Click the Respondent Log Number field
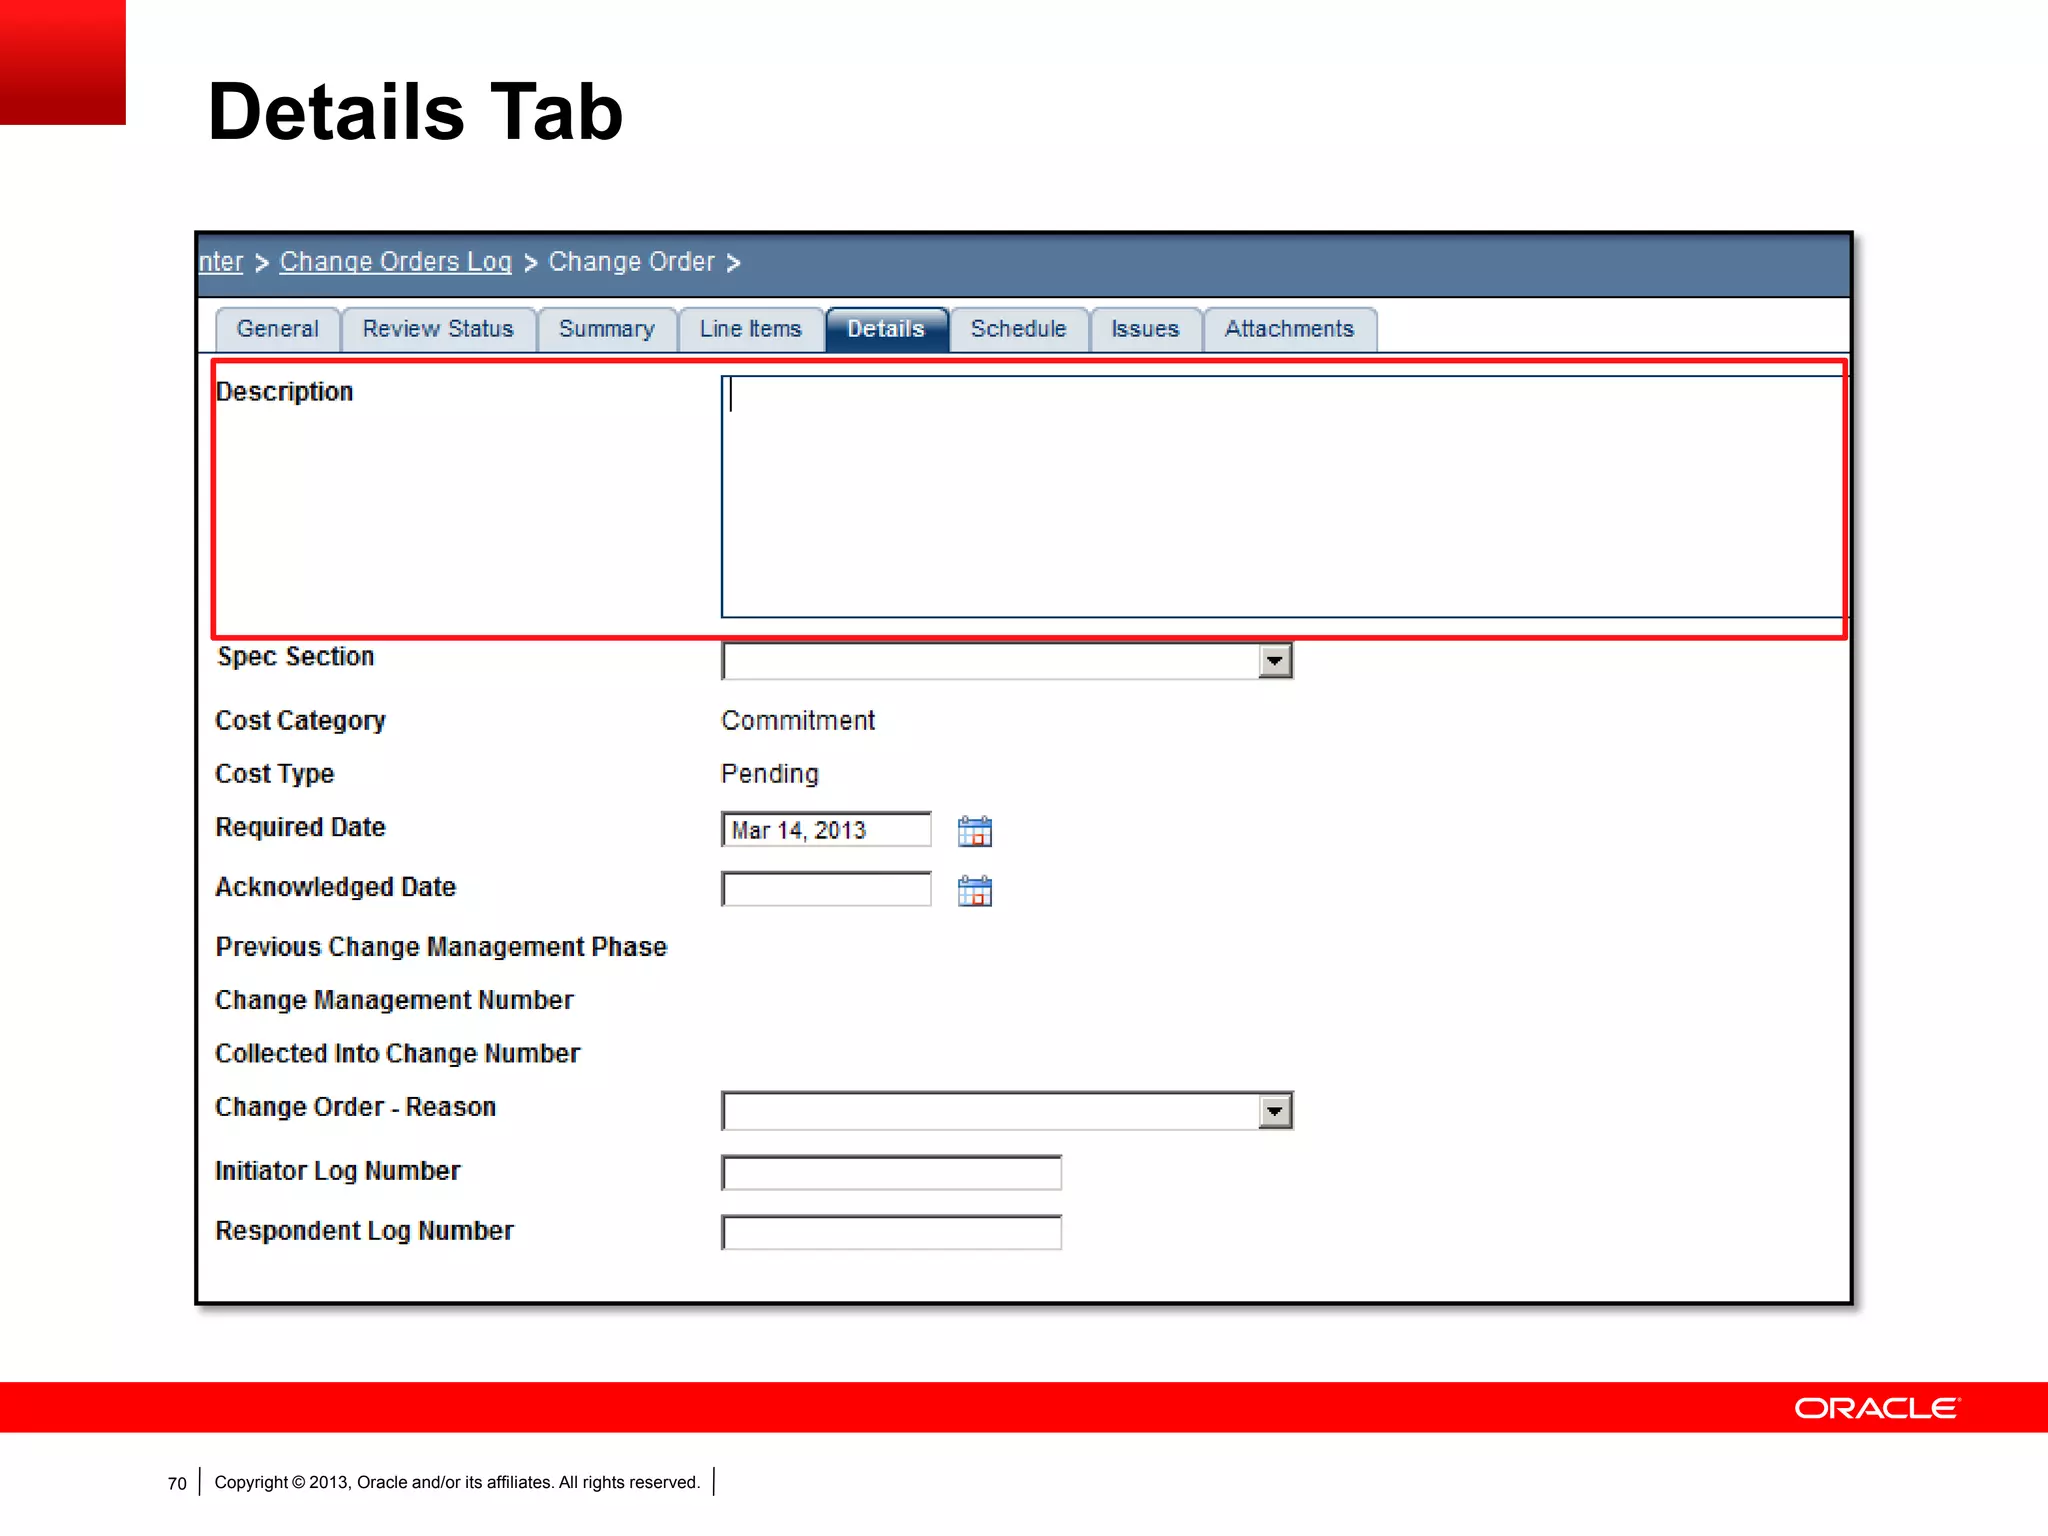 point(891,1232)
